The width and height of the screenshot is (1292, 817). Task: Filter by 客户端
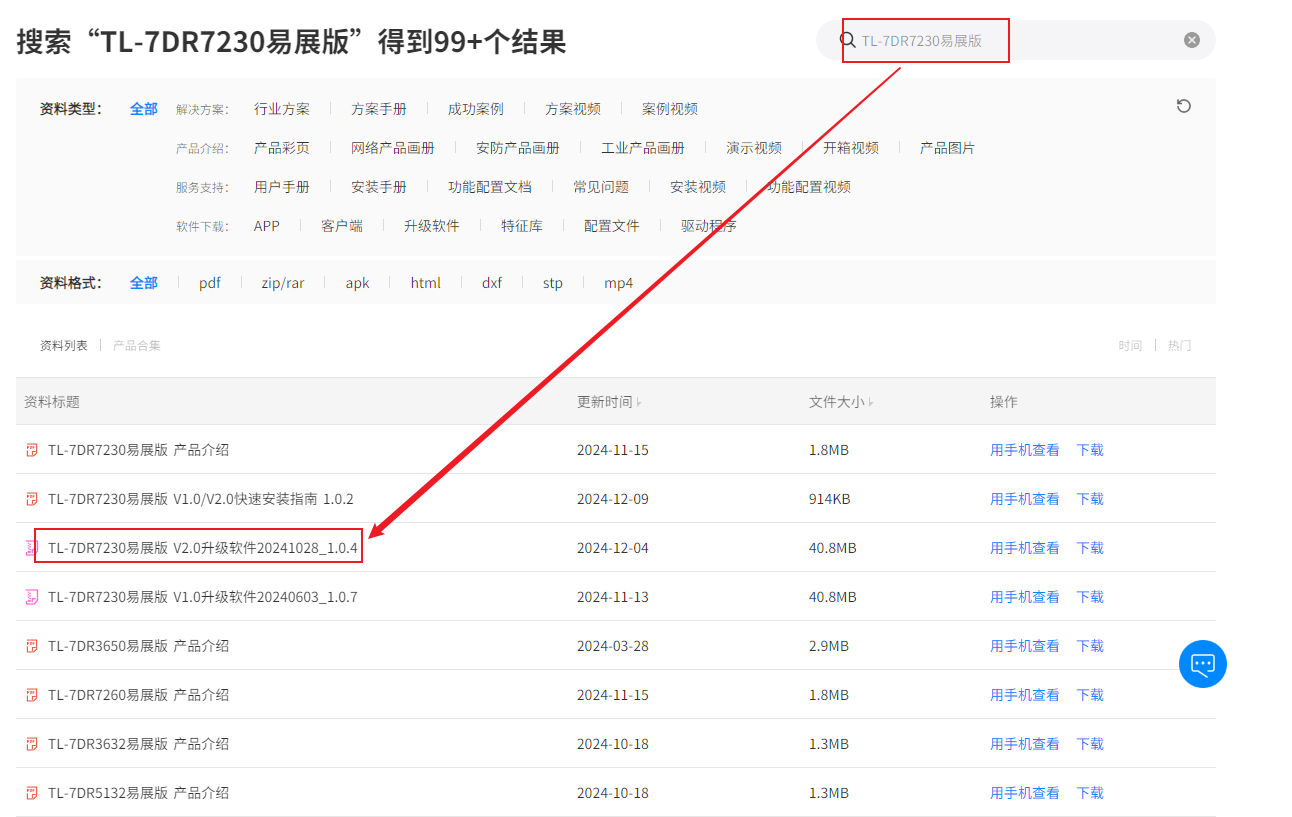pyautogui.click(x=342, y=226)
